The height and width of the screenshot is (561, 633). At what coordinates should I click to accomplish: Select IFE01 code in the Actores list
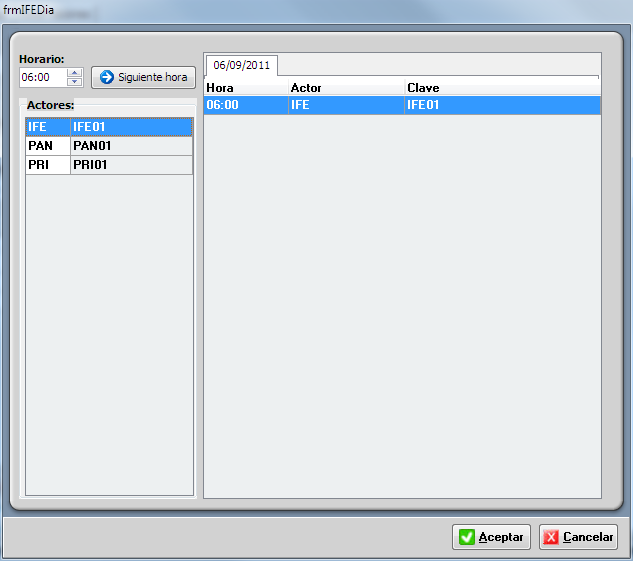tap(131, 127)
